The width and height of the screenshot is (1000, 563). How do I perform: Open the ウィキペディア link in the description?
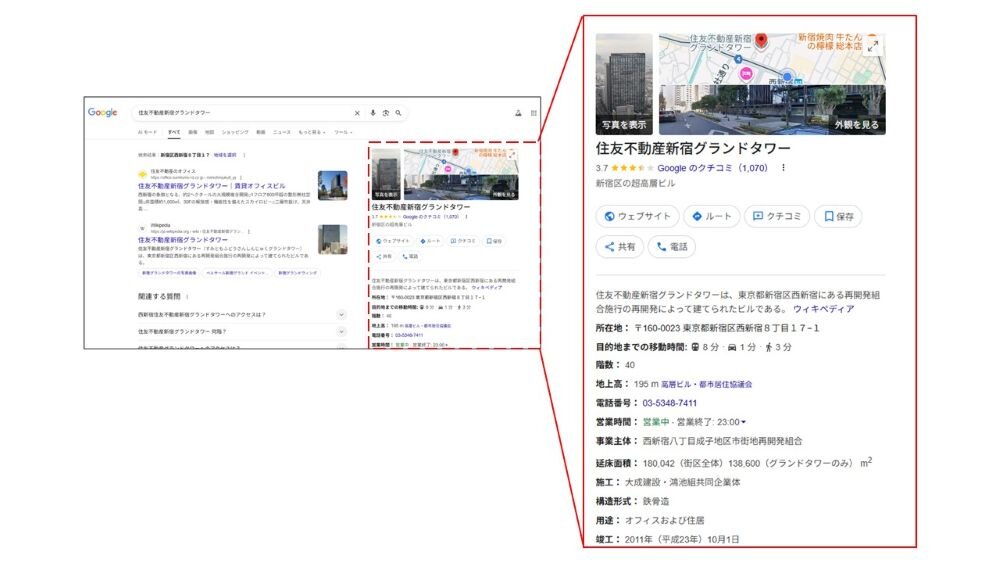823,309
